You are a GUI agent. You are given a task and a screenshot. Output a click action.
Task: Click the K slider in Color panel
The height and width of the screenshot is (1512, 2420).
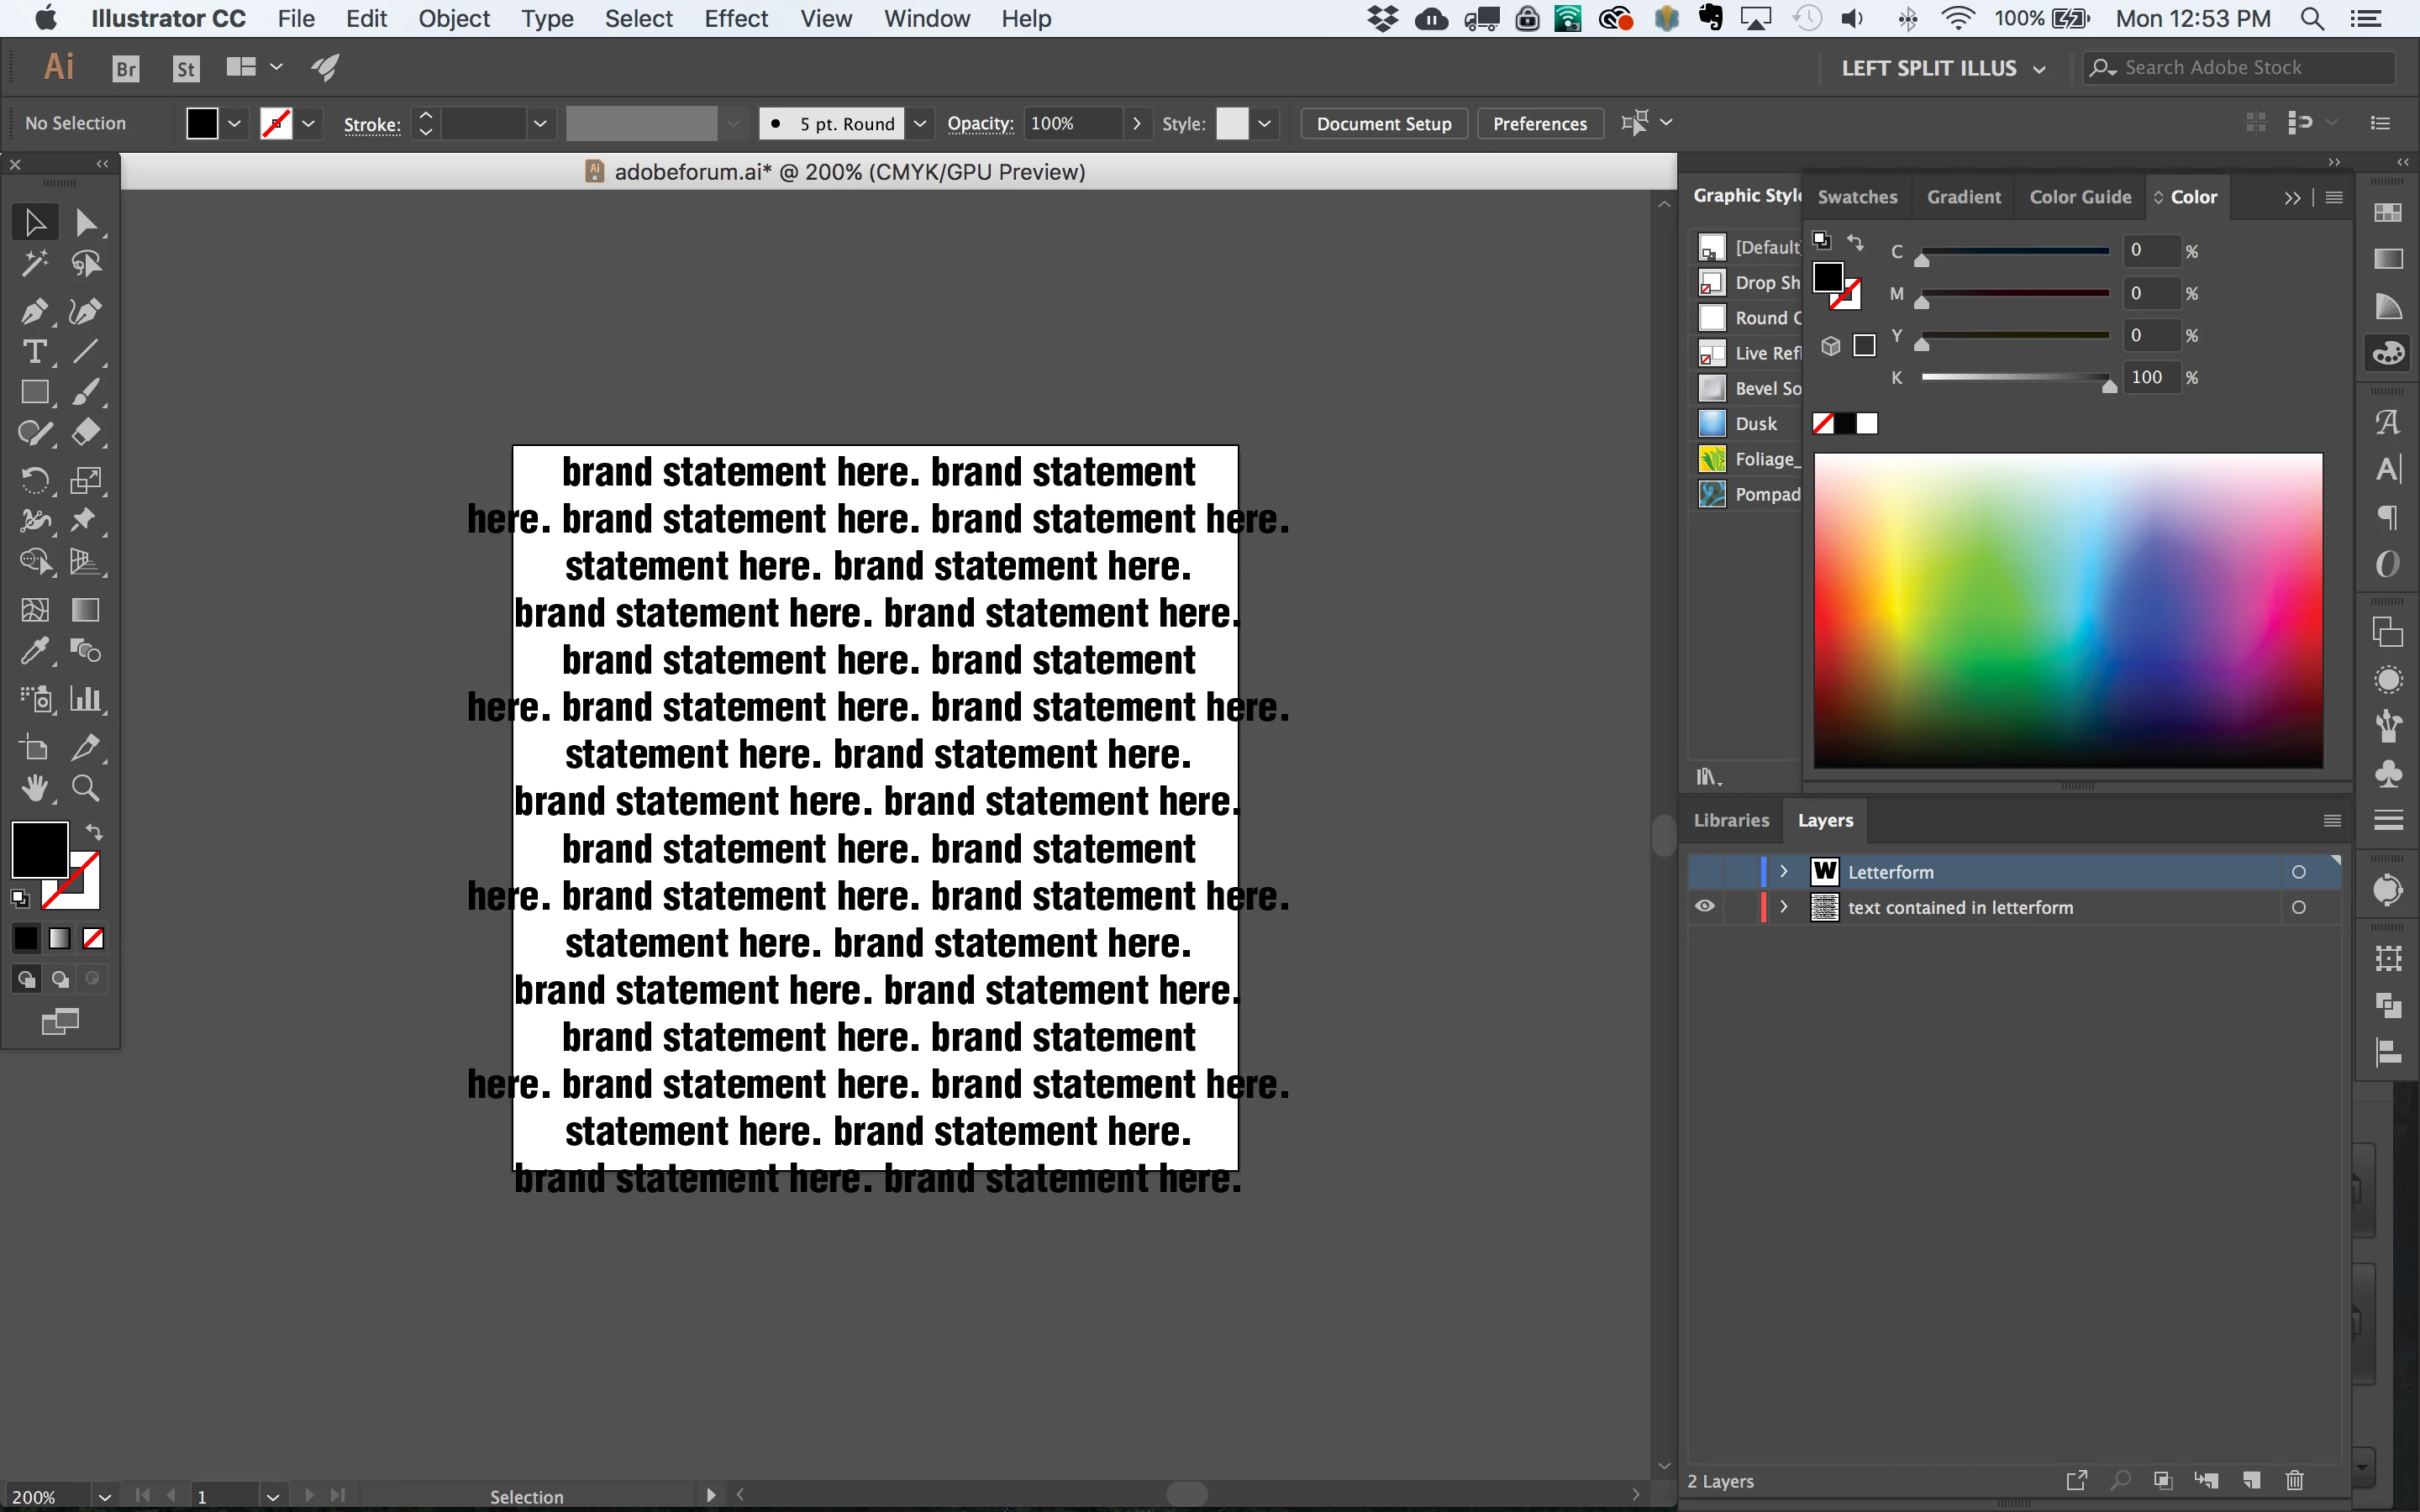[2015, 378]
